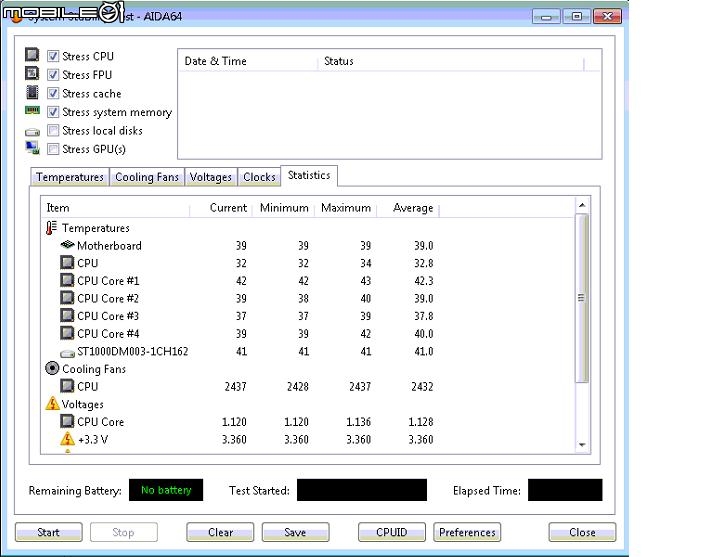Click the 1.136 maximum CPU Core voltage
720x557 pixels.
coord(359,422)
